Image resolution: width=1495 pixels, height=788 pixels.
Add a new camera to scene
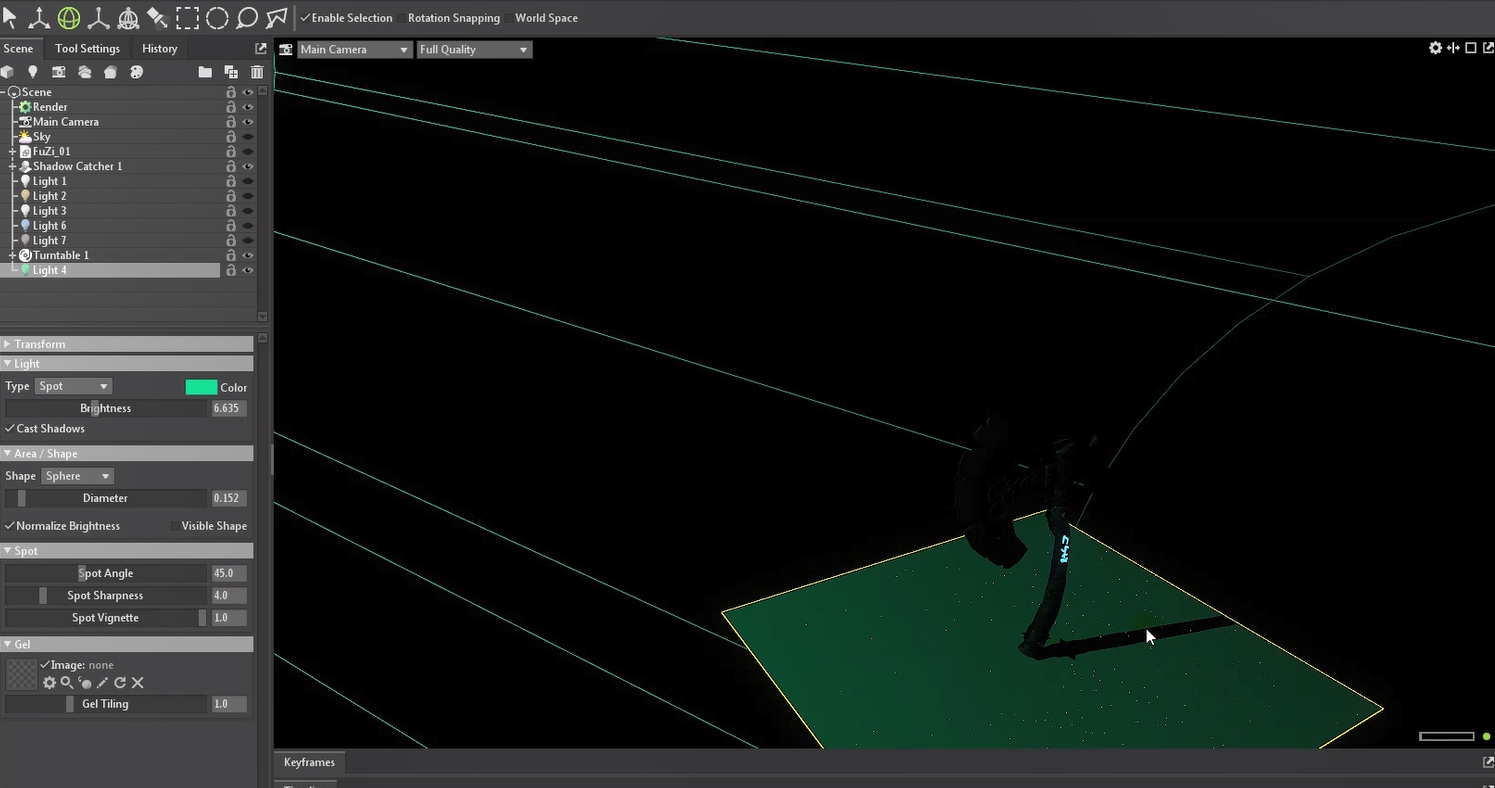59,72
